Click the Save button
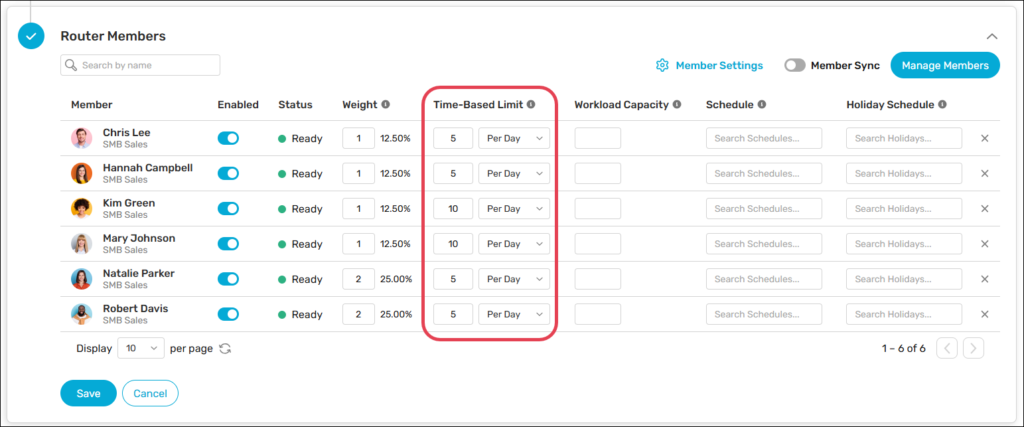 (x=88, y=393)
